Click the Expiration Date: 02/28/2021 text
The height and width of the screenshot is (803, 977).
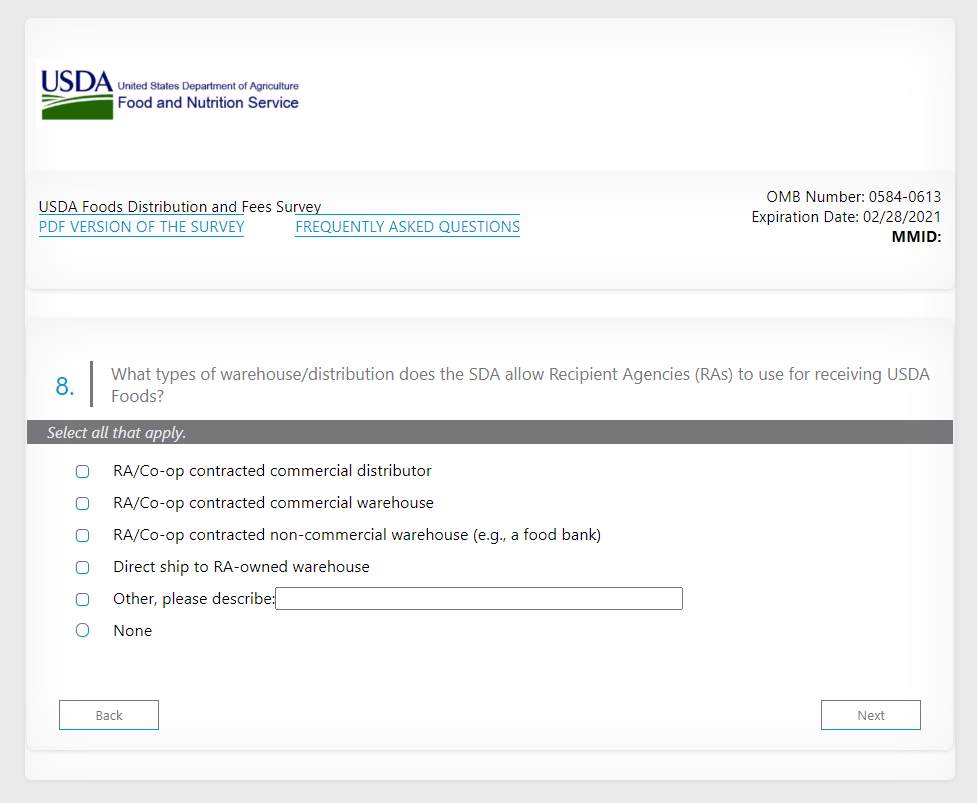pyautogui.click(x=846, y=217)
